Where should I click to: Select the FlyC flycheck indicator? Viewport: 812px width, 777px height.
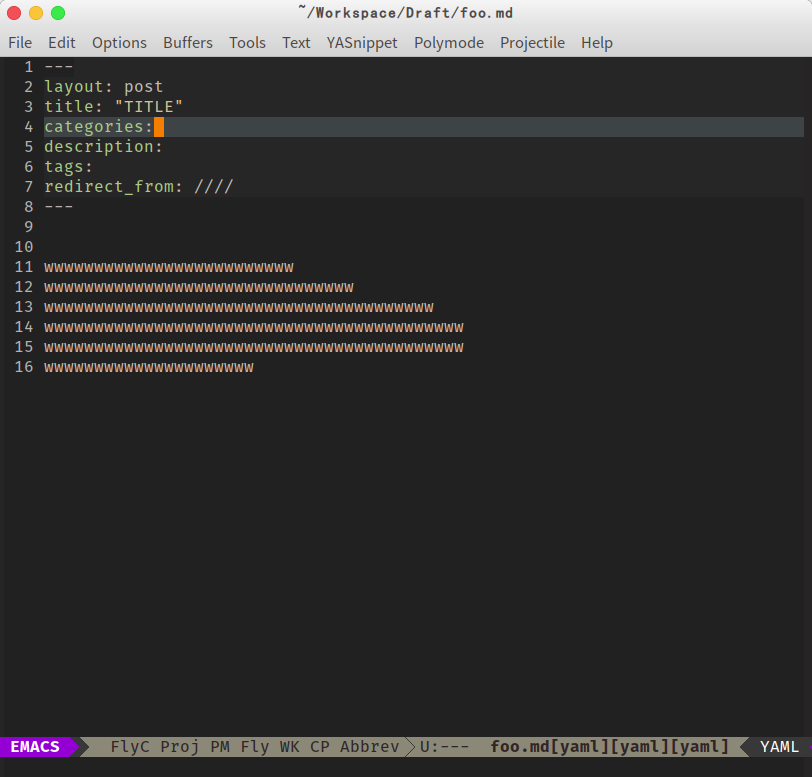click(128, 746)
